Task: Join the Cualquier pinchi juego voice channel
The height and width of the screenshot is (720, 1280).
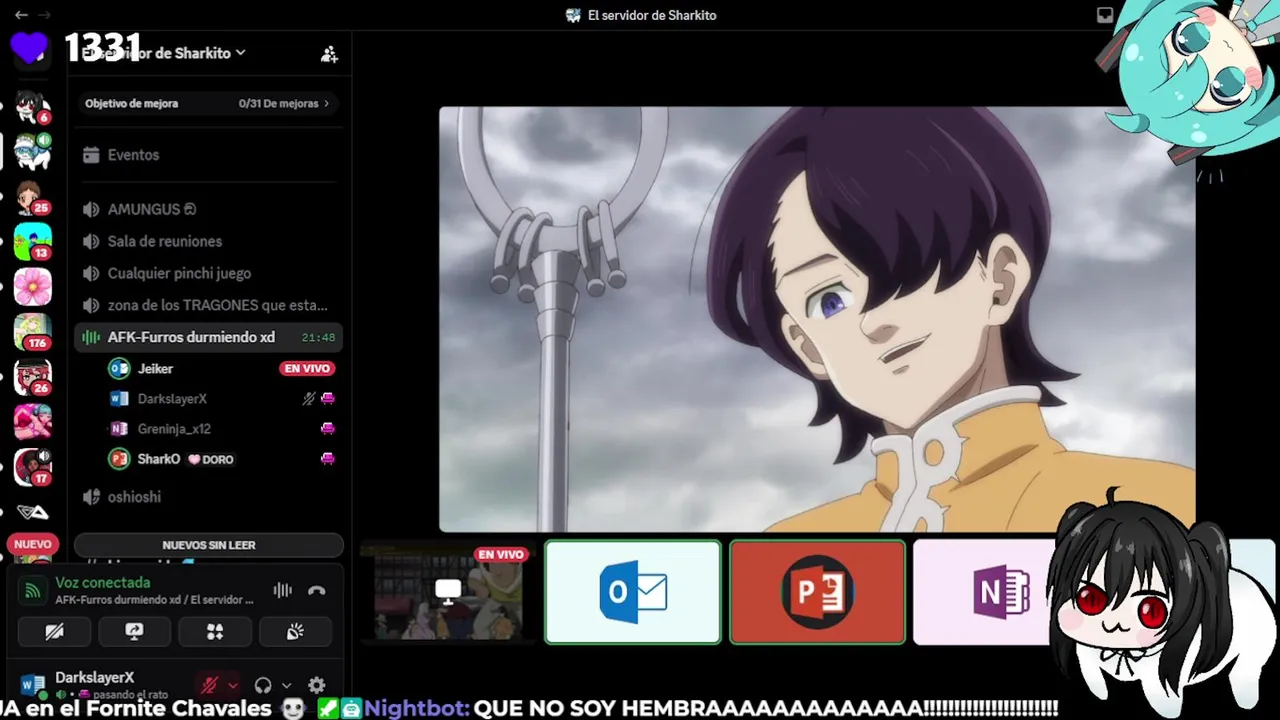Action: [209, 273]
